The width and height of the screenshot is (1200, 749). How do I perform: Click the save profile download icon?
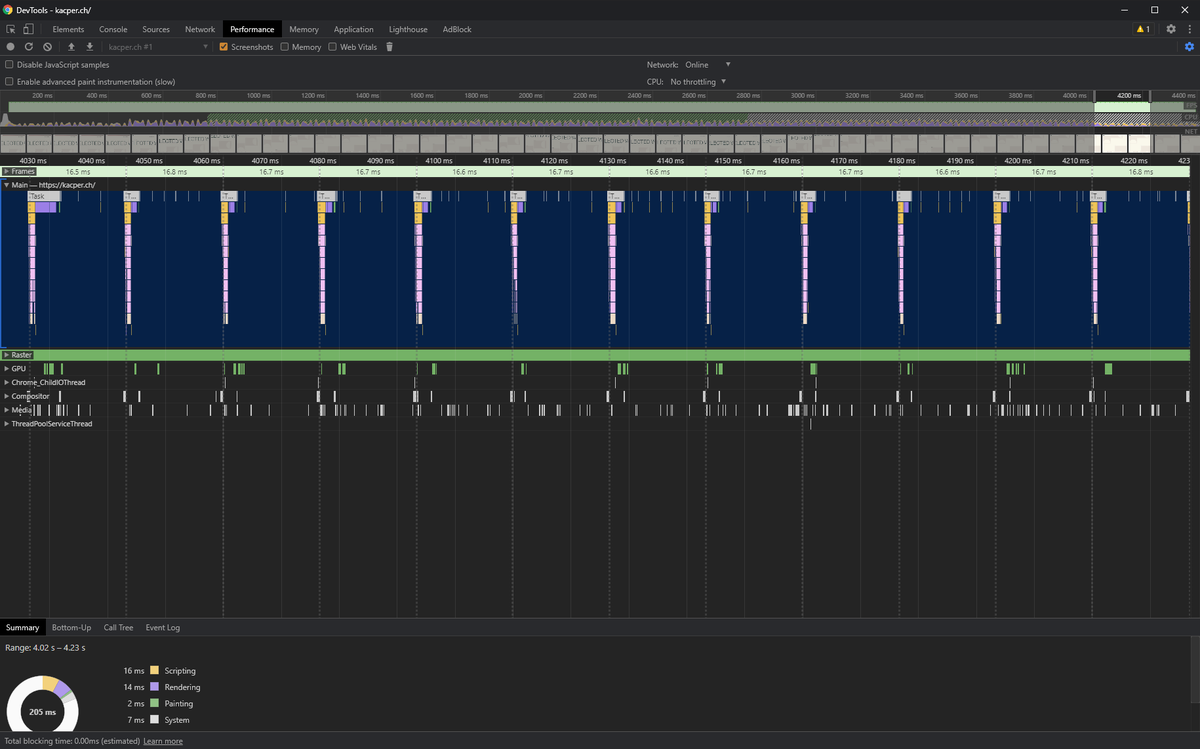click(x=90, y=47)
